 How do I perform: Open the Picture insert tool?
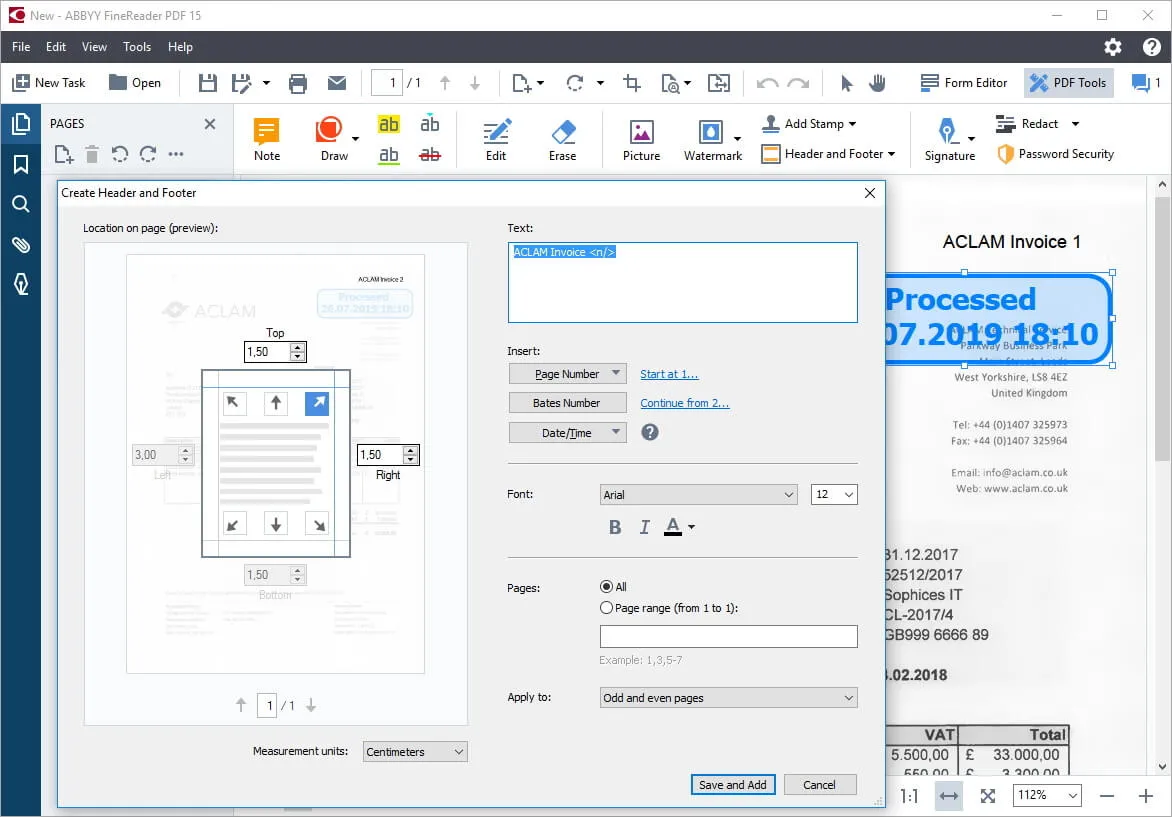click(641, 132)
